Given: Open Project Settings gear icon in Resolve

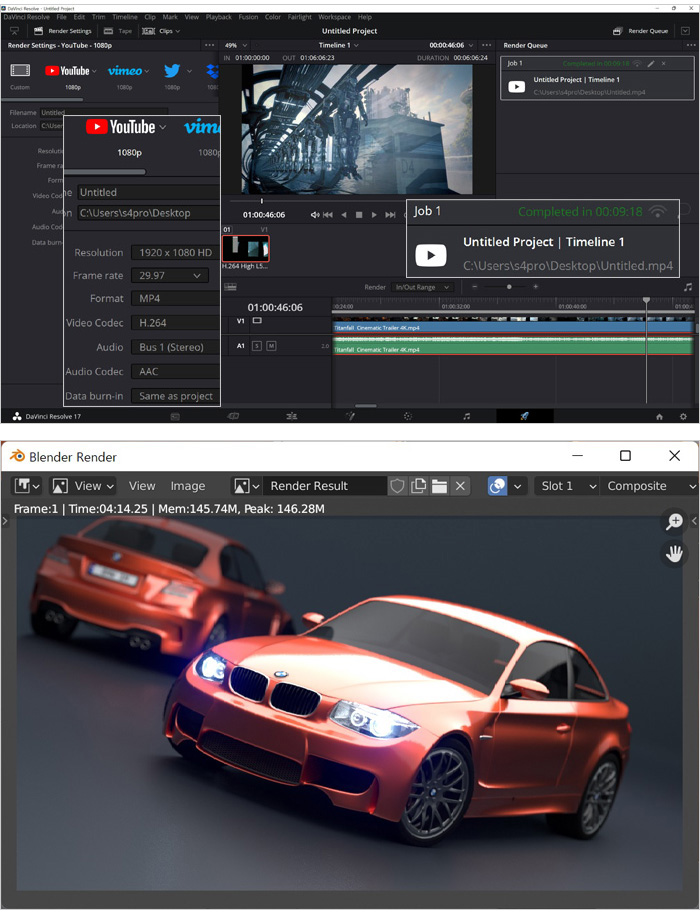Looking at the screenshot, I should pos(683,417).
